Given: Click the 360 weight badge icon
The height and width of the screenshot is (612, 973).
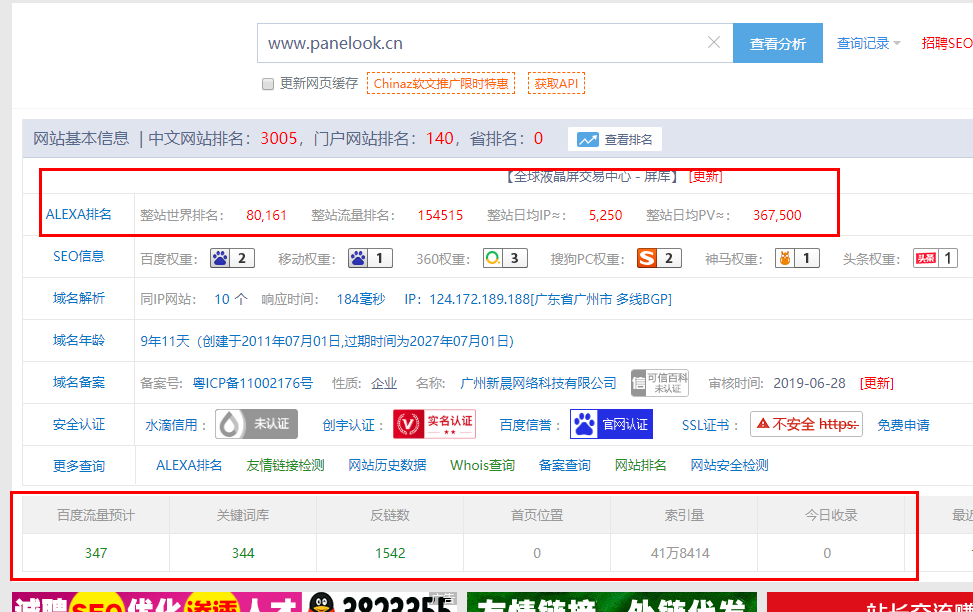Looking at the screenshot, I should point(505,259).
